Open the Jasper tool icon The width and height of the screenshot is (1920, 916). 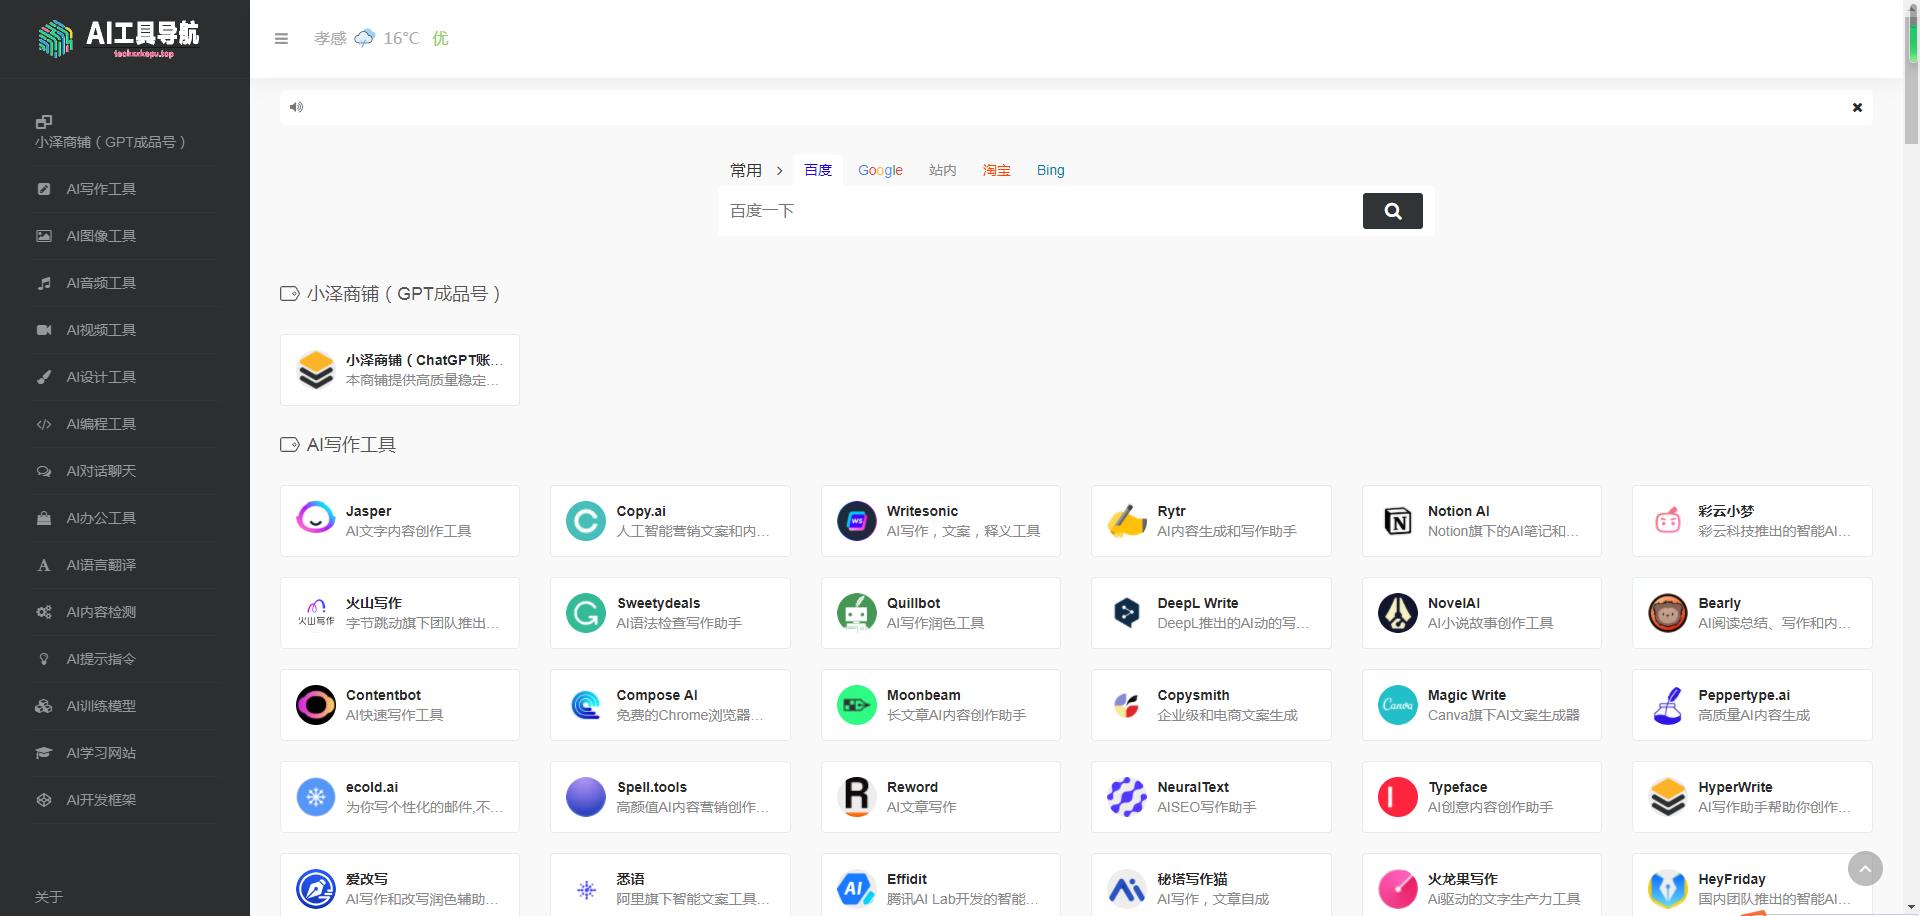pyautogui.click(x=316, y=520)
